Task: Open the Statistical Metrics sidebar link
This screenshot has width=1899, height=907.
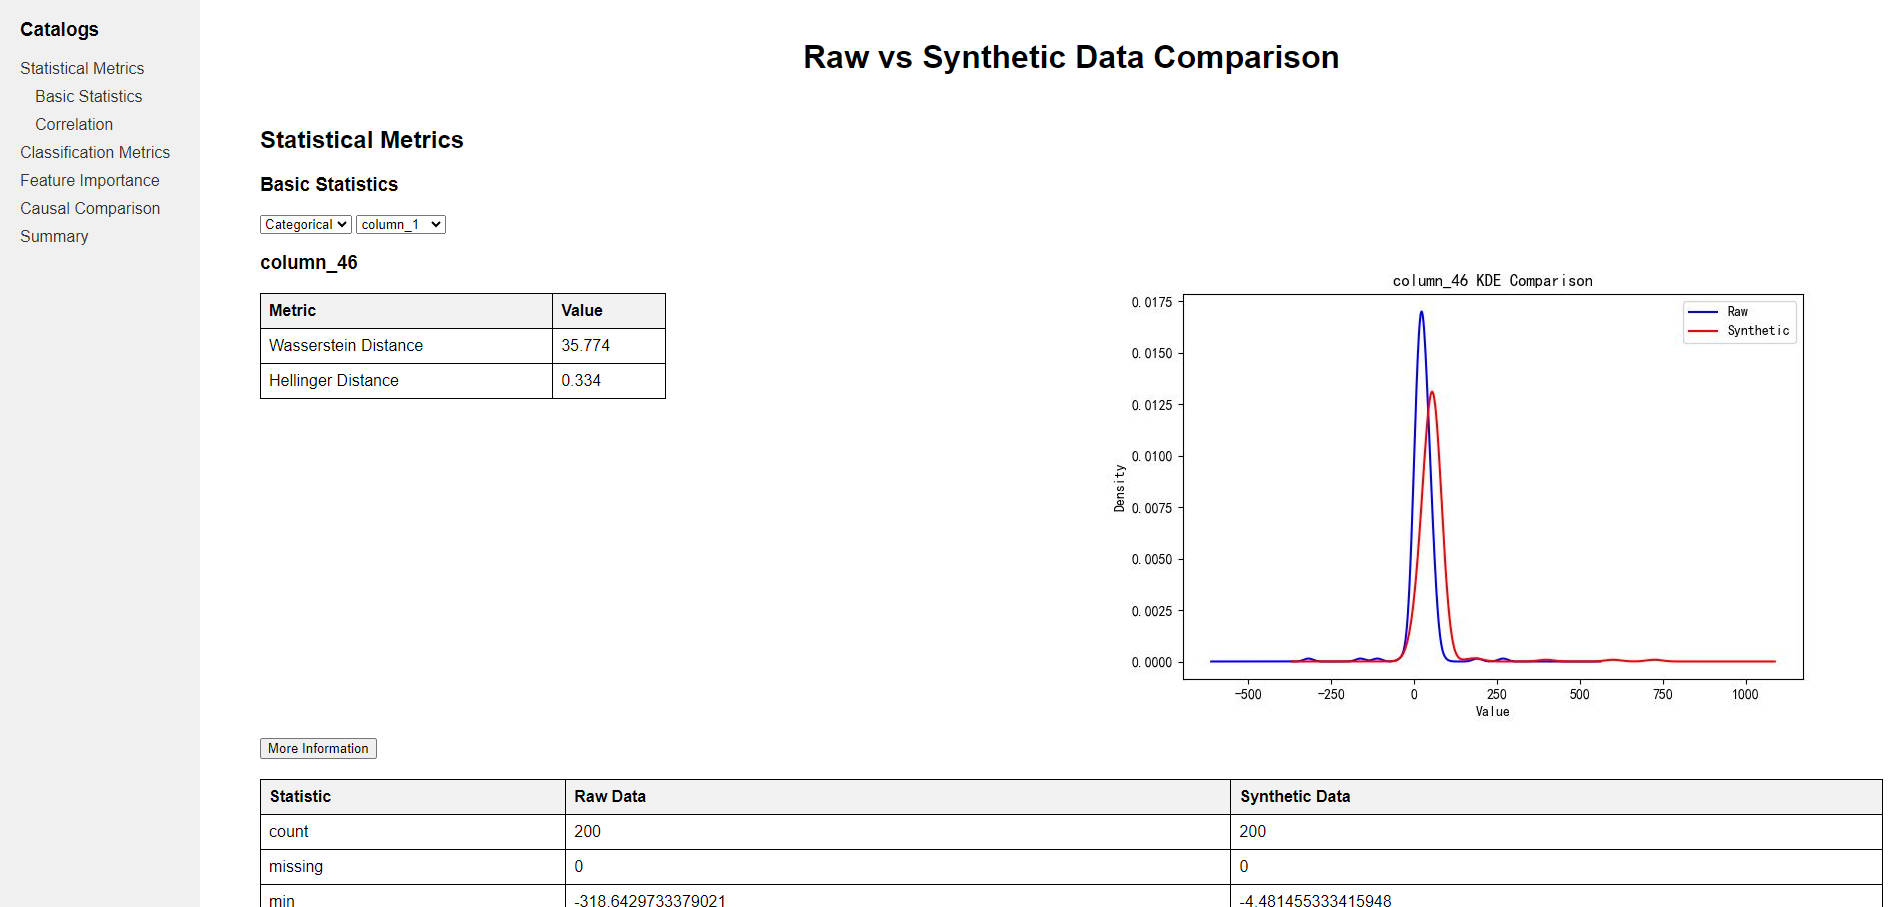Action: coord(82,68)
